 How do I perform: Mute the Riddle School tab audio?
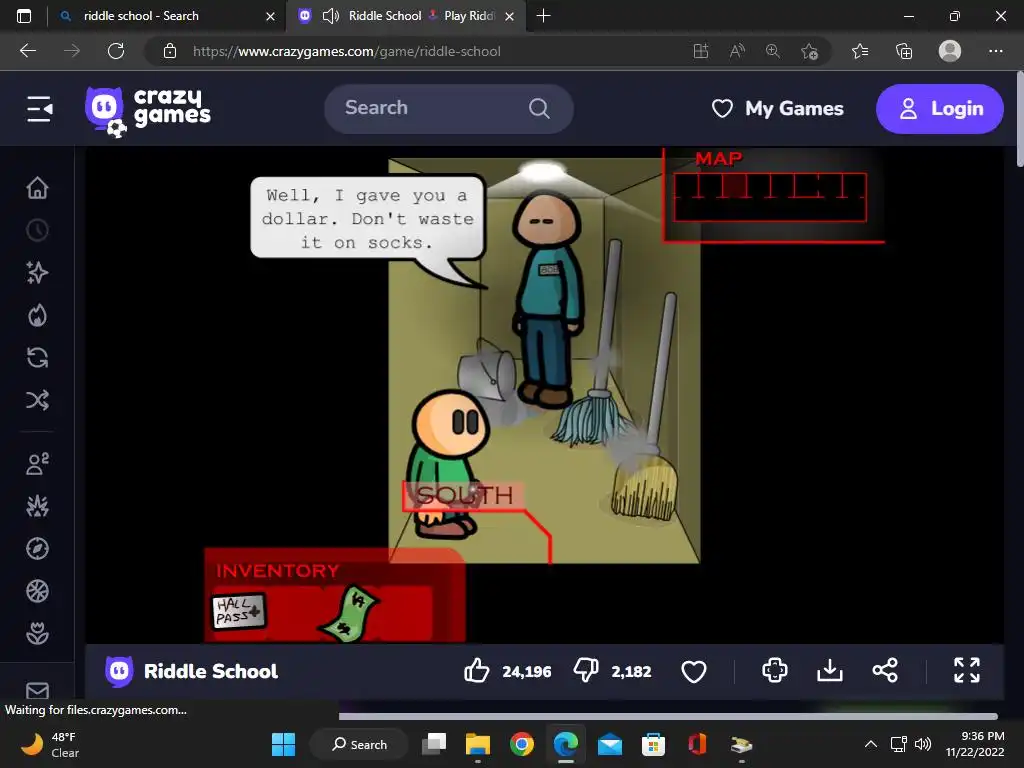(331, 16)
